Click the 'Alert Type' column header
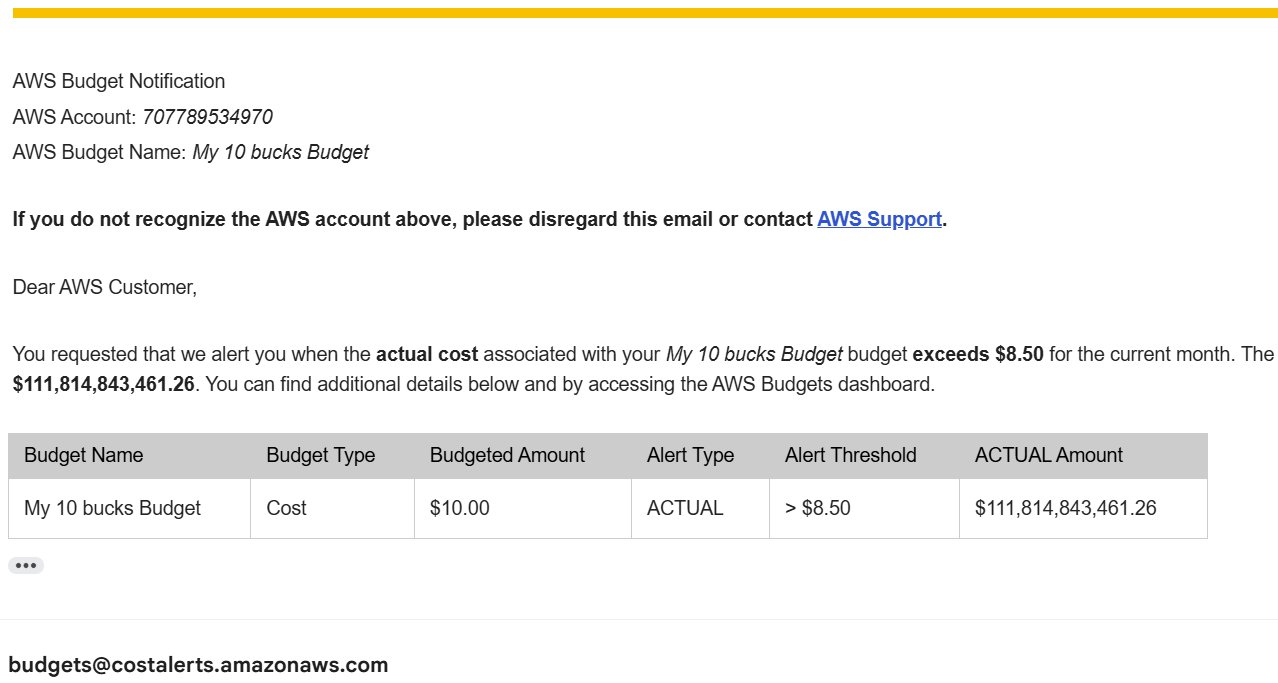The width and height of the screenshot is (1278, 683). pos(700,455)
